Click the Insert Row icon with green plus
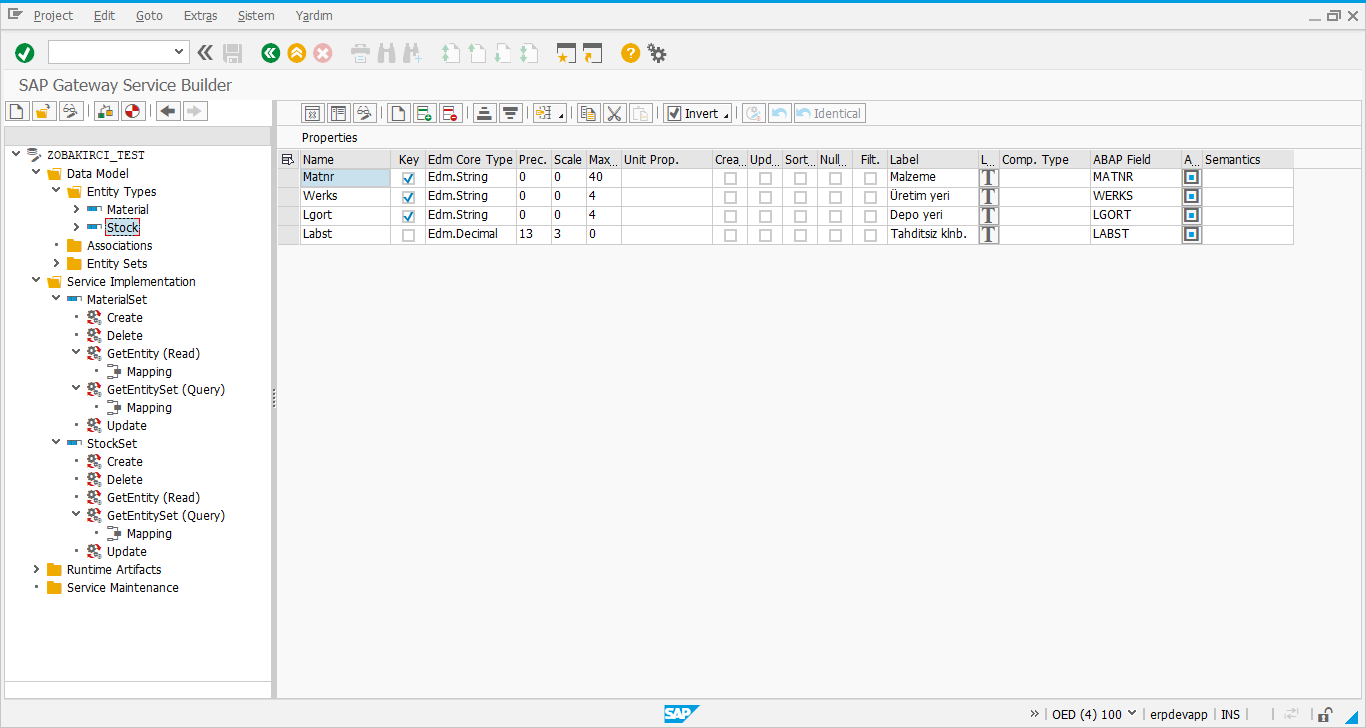The image size is (1366, 728). coord(424,113)
